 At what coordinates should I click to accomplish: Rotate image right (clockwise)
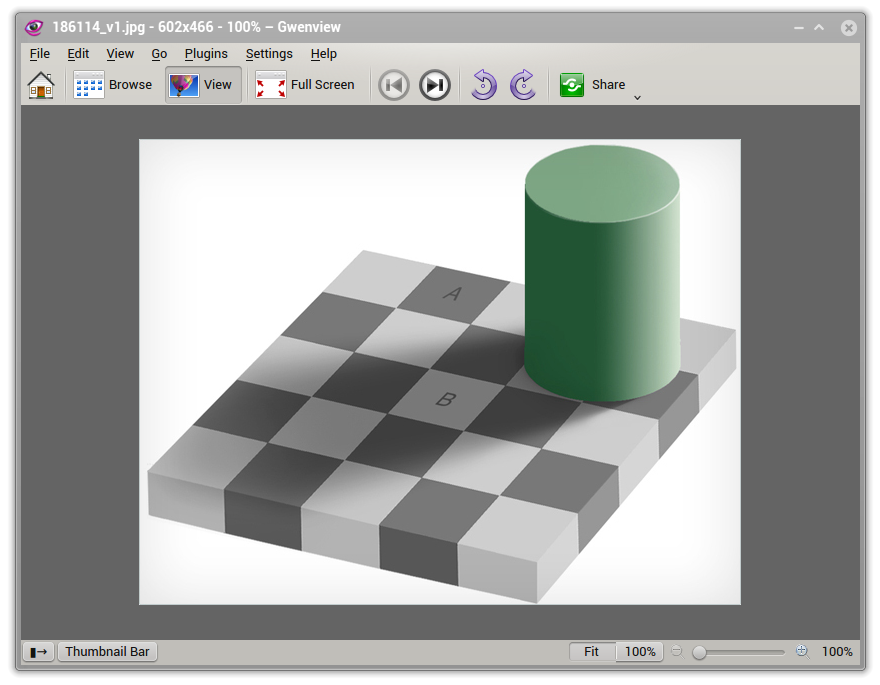point(523,85)
